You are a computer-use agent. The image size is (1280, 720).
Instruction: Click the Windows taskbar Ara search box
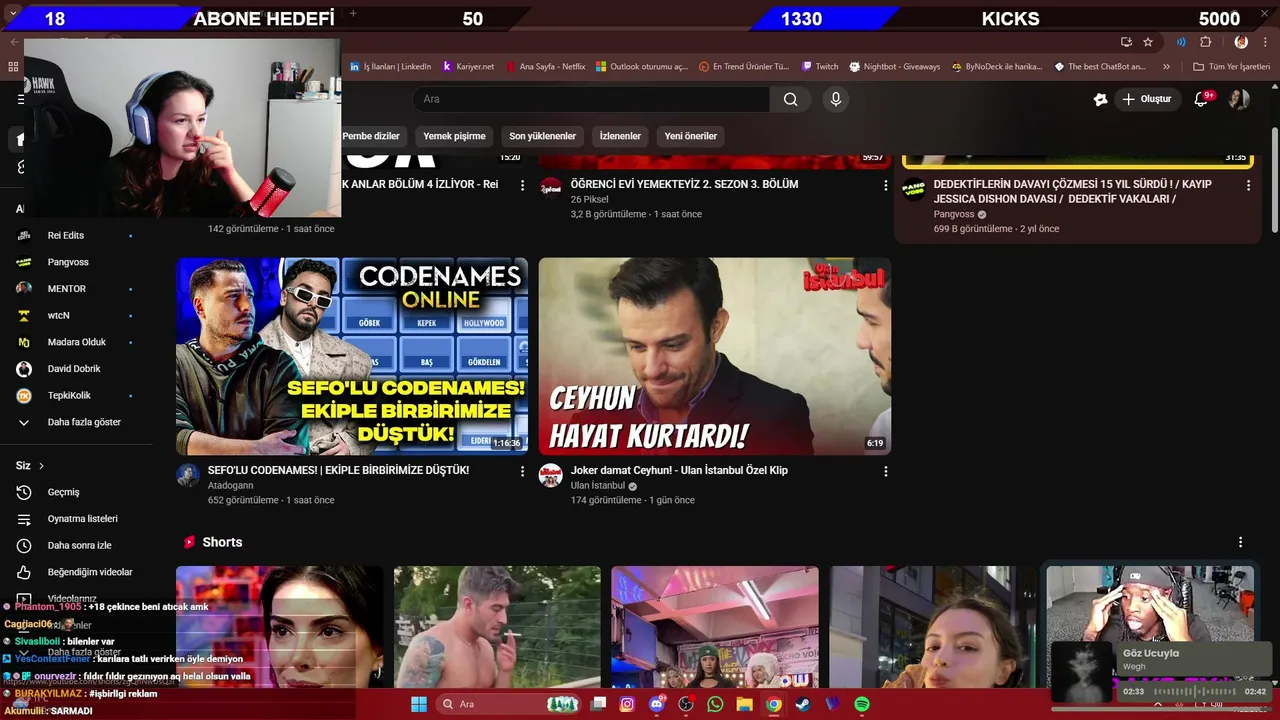pyautogui.click(x=510, y=704)
